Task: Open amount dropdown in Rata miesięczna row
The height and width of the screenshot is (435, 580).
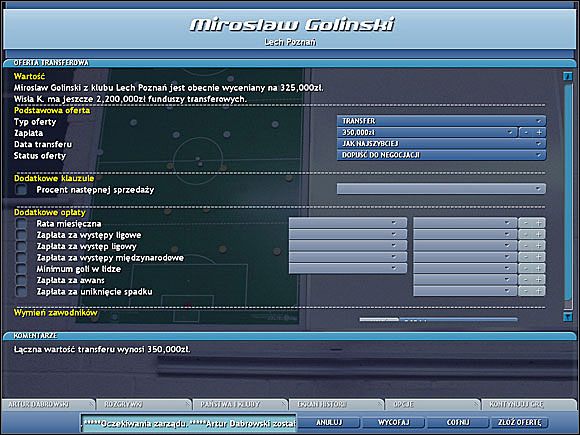Action: point(465,223)
